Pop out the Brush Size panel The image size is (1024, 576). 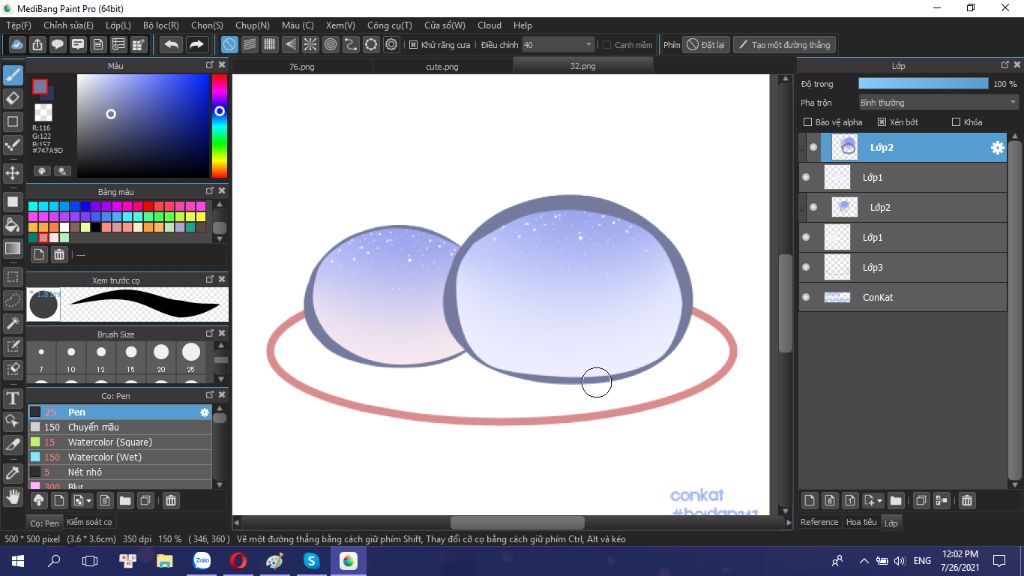pos(210,333)
